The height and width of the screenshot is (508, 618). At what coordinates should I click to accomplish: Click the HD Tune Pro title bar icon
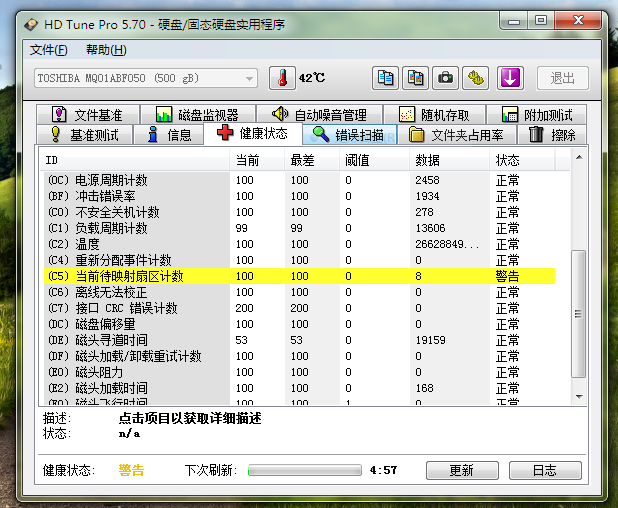coord(31,24)
